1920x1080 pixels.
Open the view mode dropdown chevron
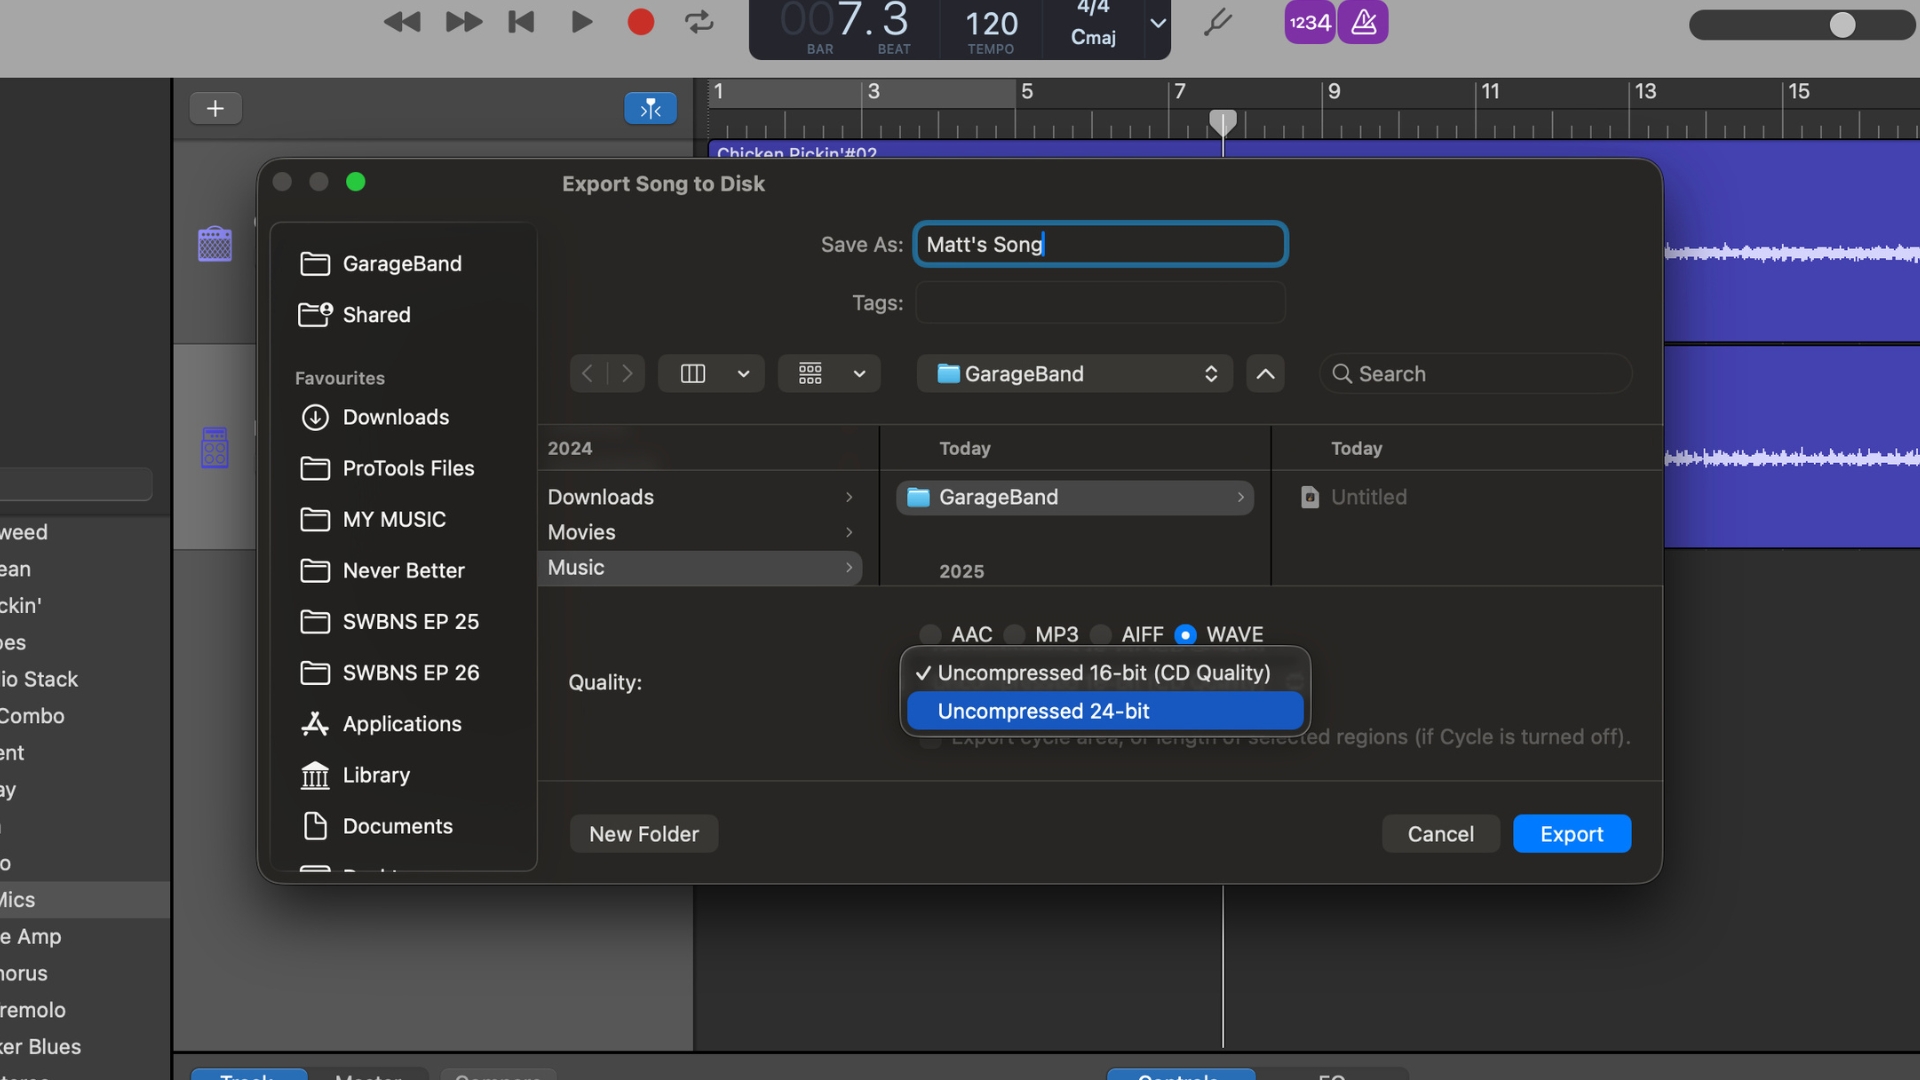743,373
